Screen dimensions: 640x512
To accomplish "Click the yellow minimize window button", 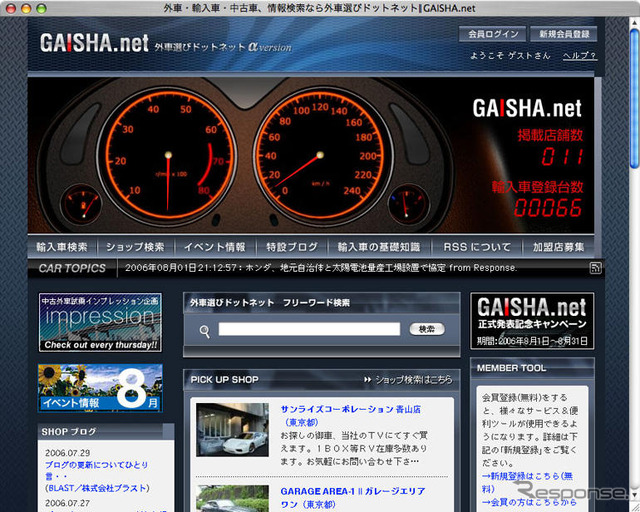I will pyautogui.click(x=26, y=8).
